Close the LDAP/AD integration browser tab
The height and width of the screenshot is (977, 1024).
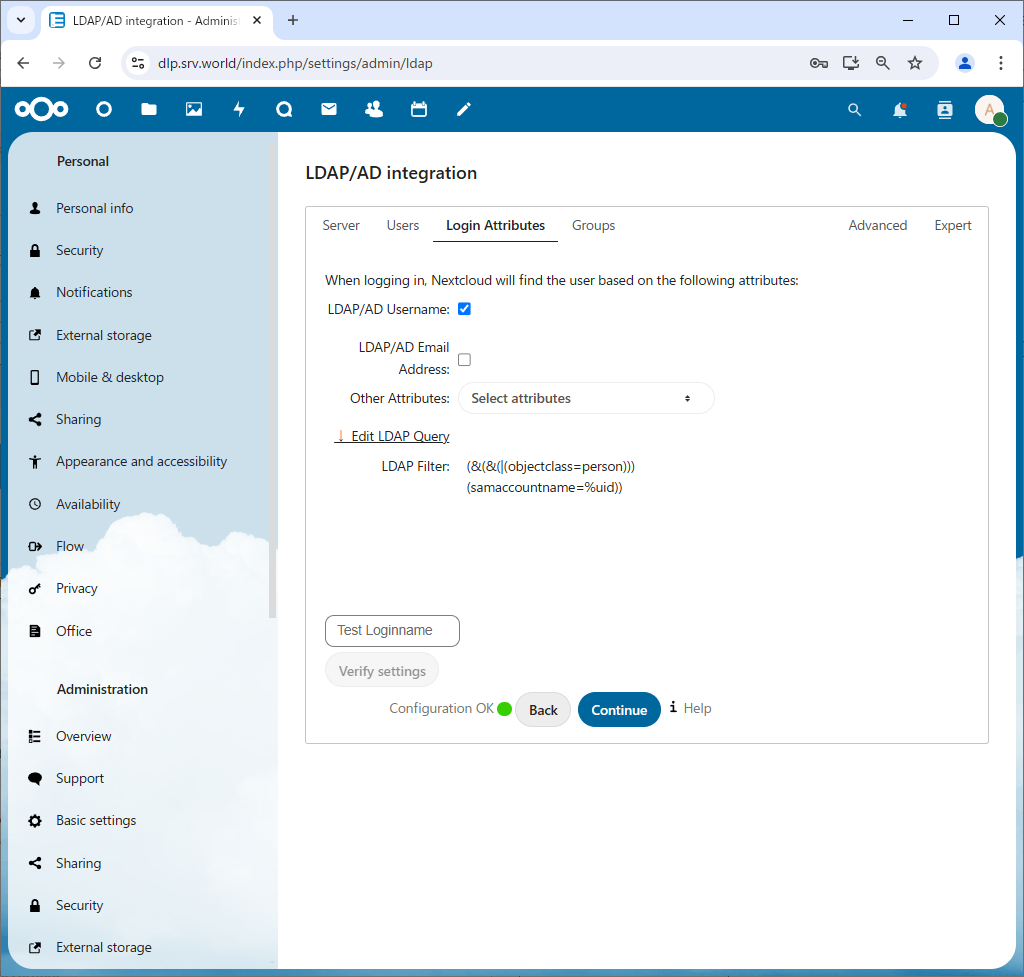coord(257,20)
